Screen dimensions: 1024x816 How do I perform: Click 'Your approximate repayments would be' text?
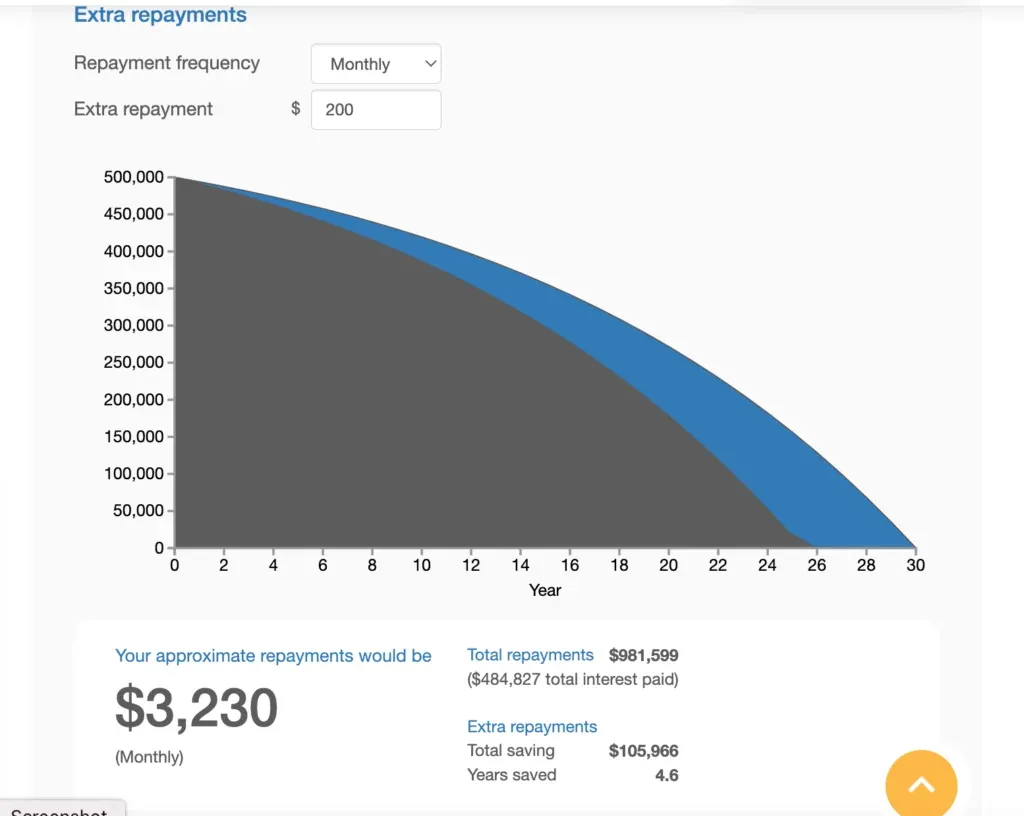(273, 656)
